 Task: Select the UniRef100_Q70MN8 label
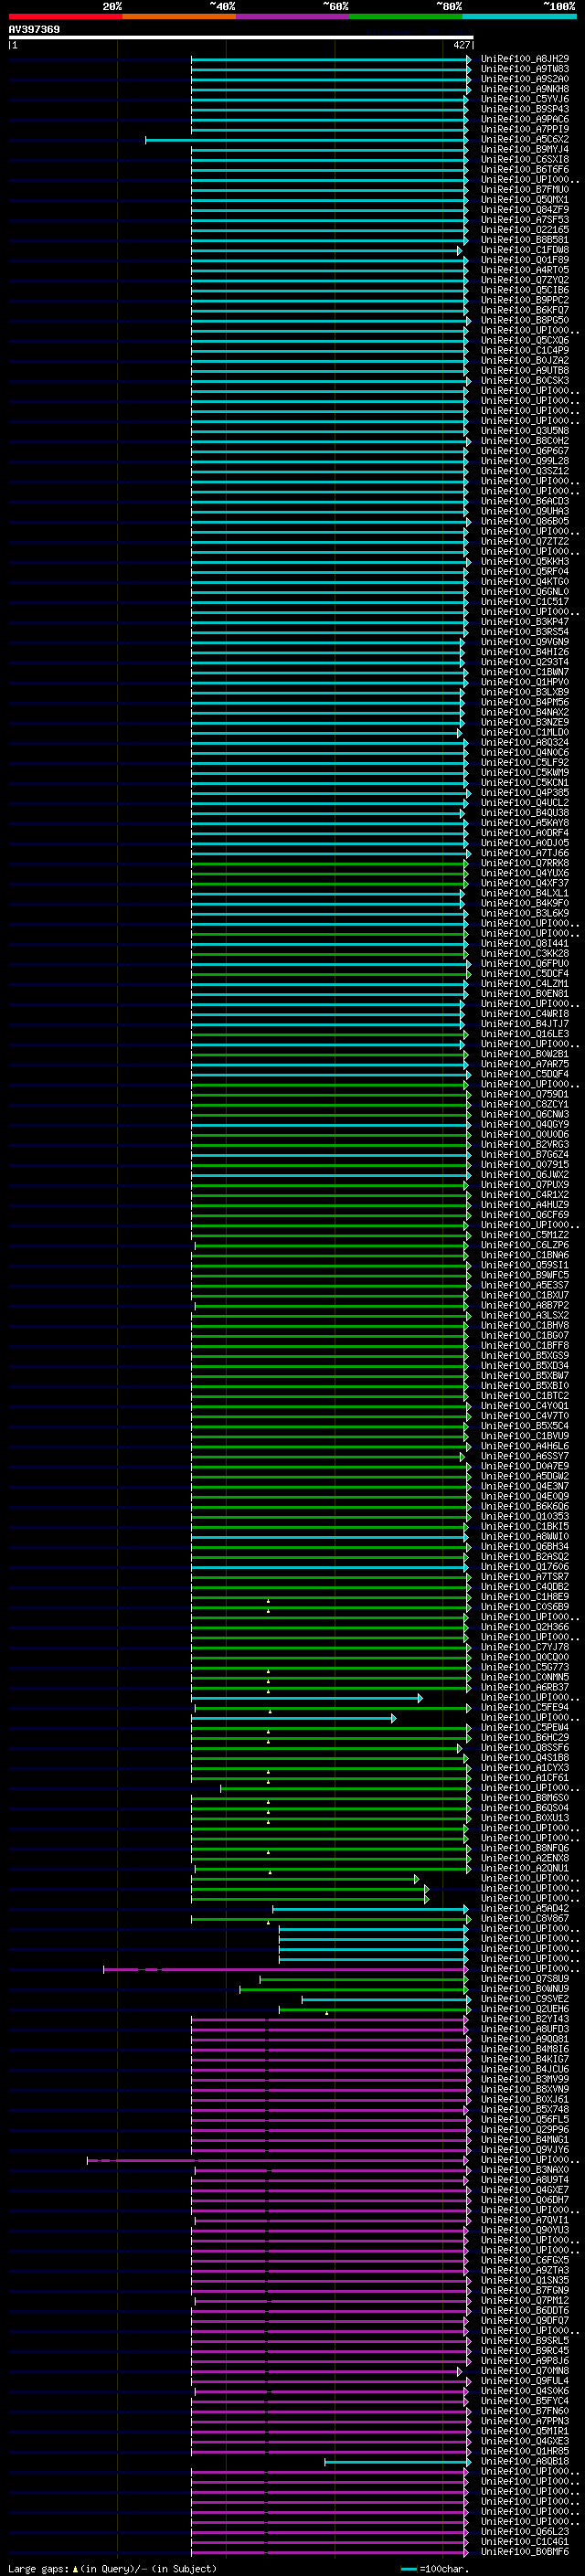(x=525, y=2370)
